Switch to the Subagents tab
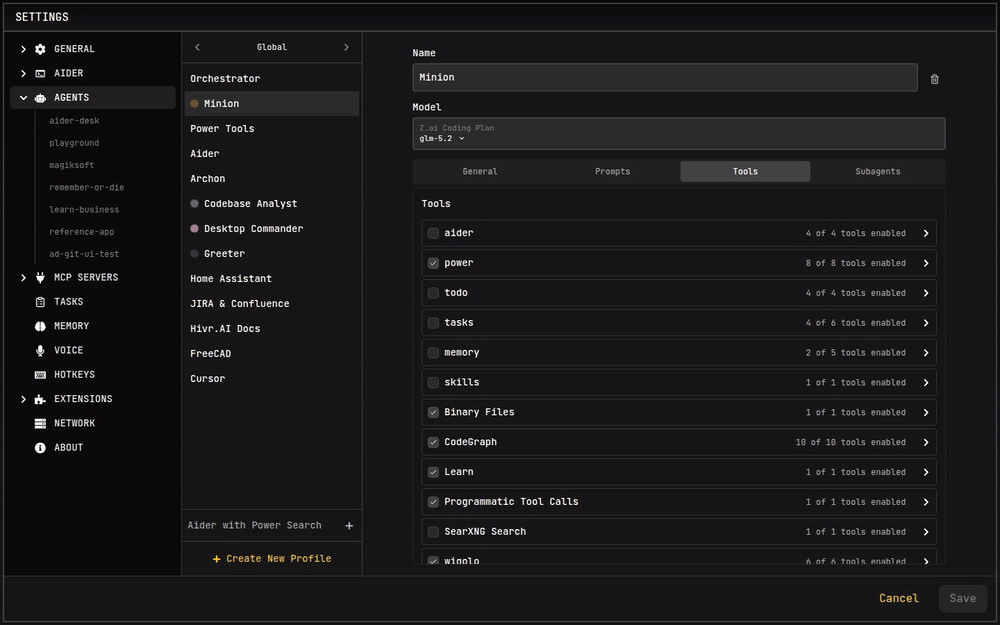 point(878,172)
